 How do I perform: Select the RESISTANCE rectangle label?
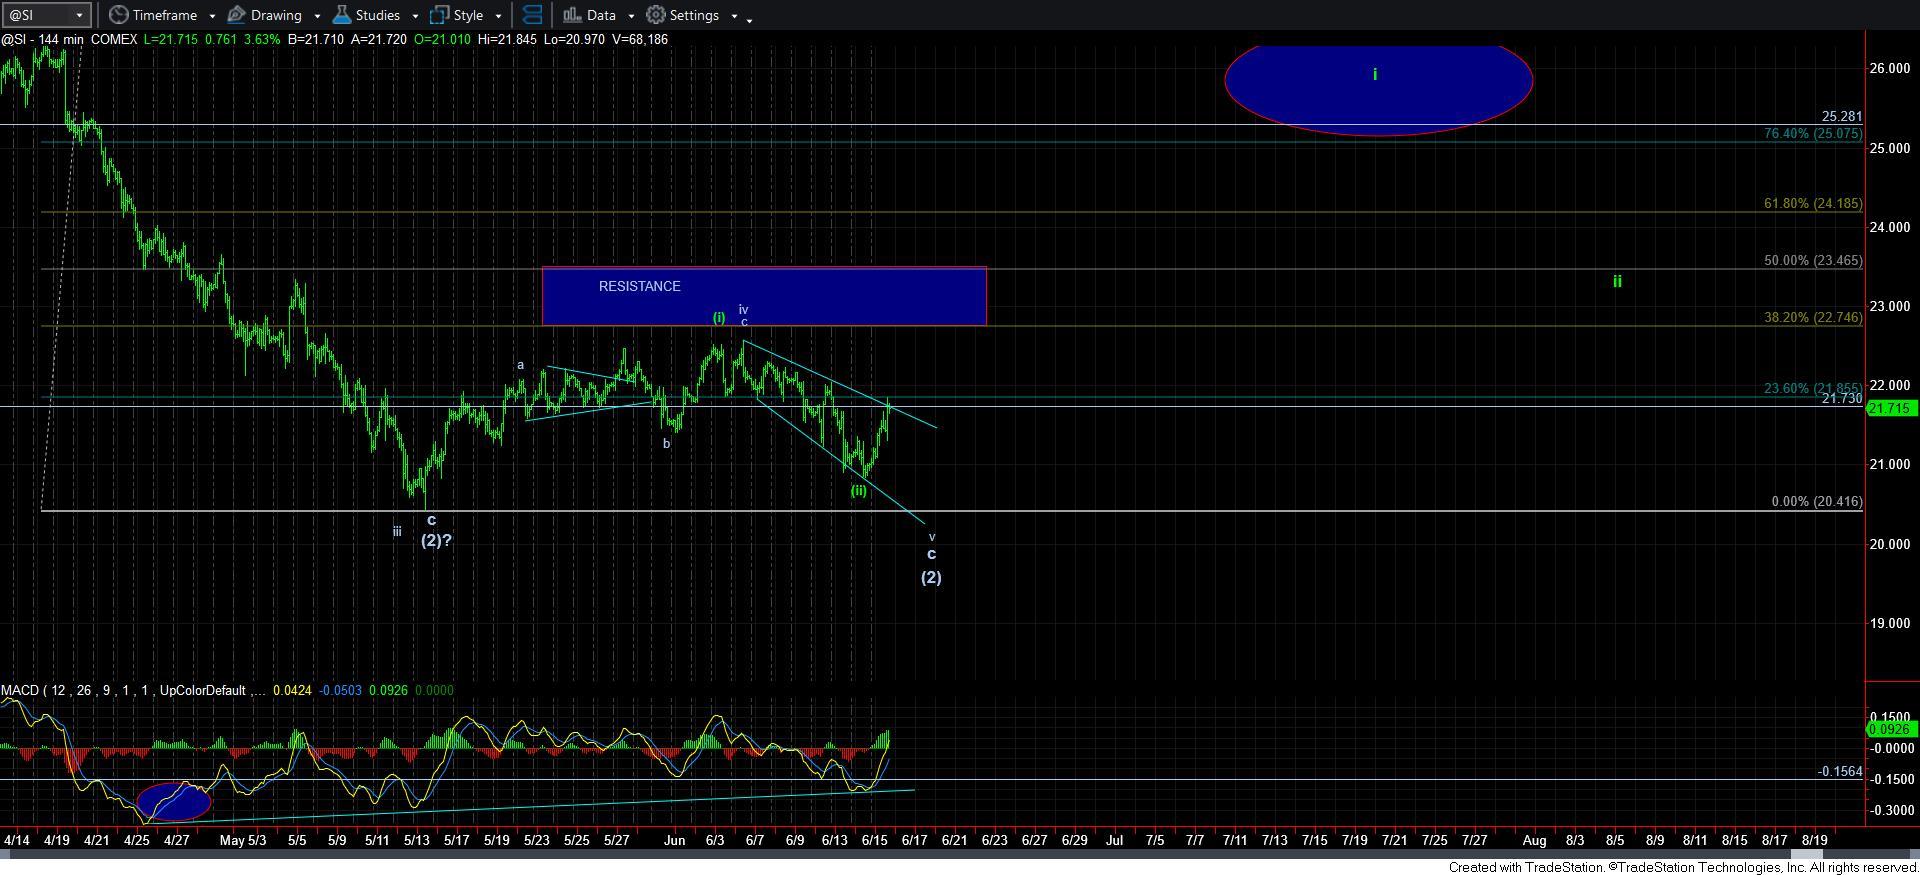[639, 286]
